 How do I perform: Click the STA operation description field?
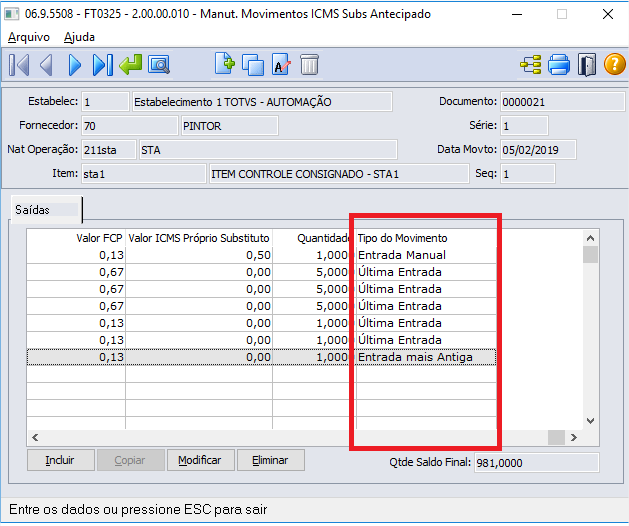click(x=268, y=150)
